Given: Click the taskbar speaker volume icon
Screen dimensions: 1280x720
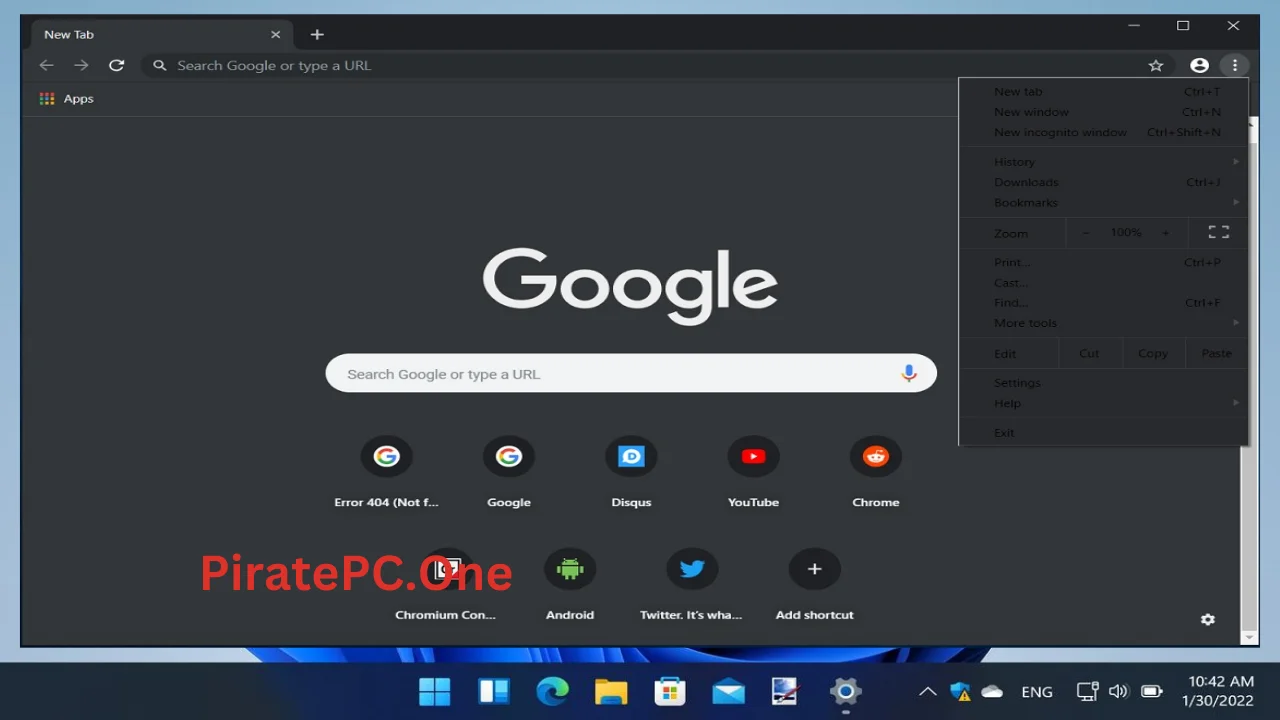Looking at the screenshot, I should 1119,691.
